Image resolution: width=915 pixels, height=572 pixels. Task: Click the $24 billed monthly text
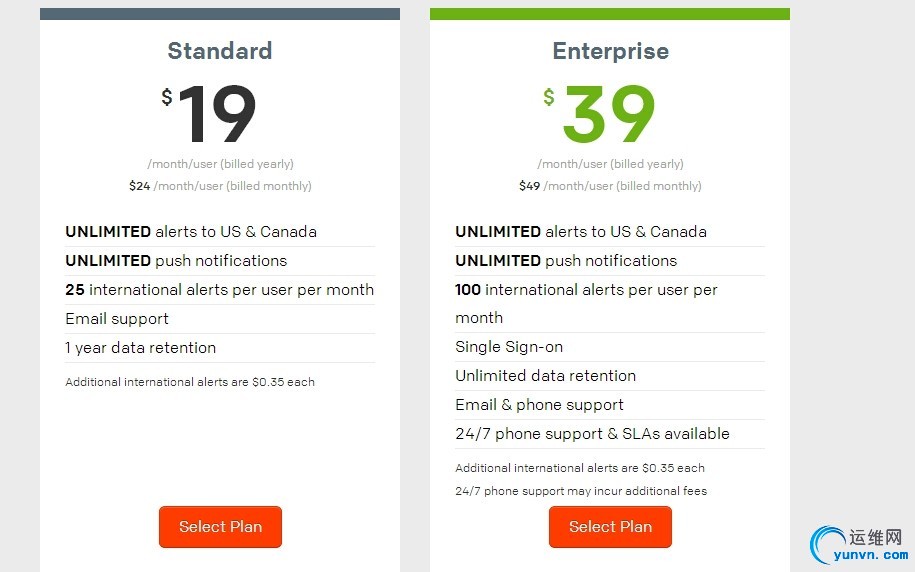[x=220, y=186]
